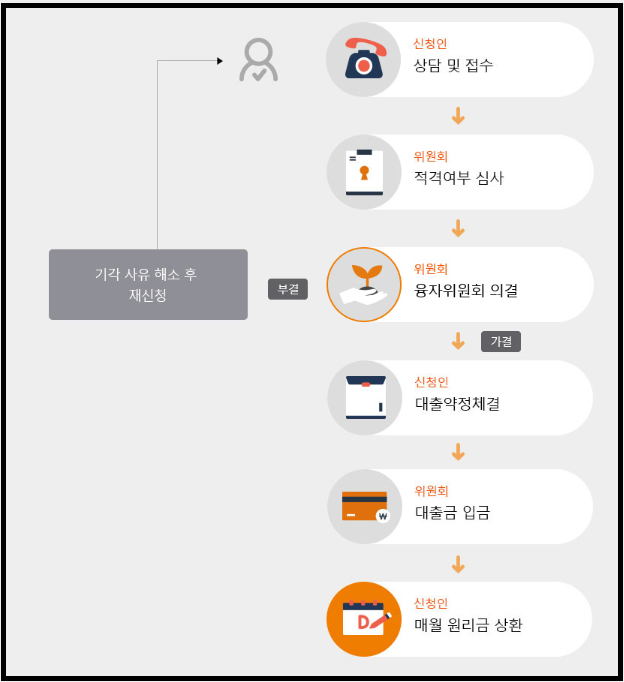Image resolution: width=624 pixels, height=682 pixels.
Task: Click the arrow below 대출약정체결 step
Action: tap(458, 452)
